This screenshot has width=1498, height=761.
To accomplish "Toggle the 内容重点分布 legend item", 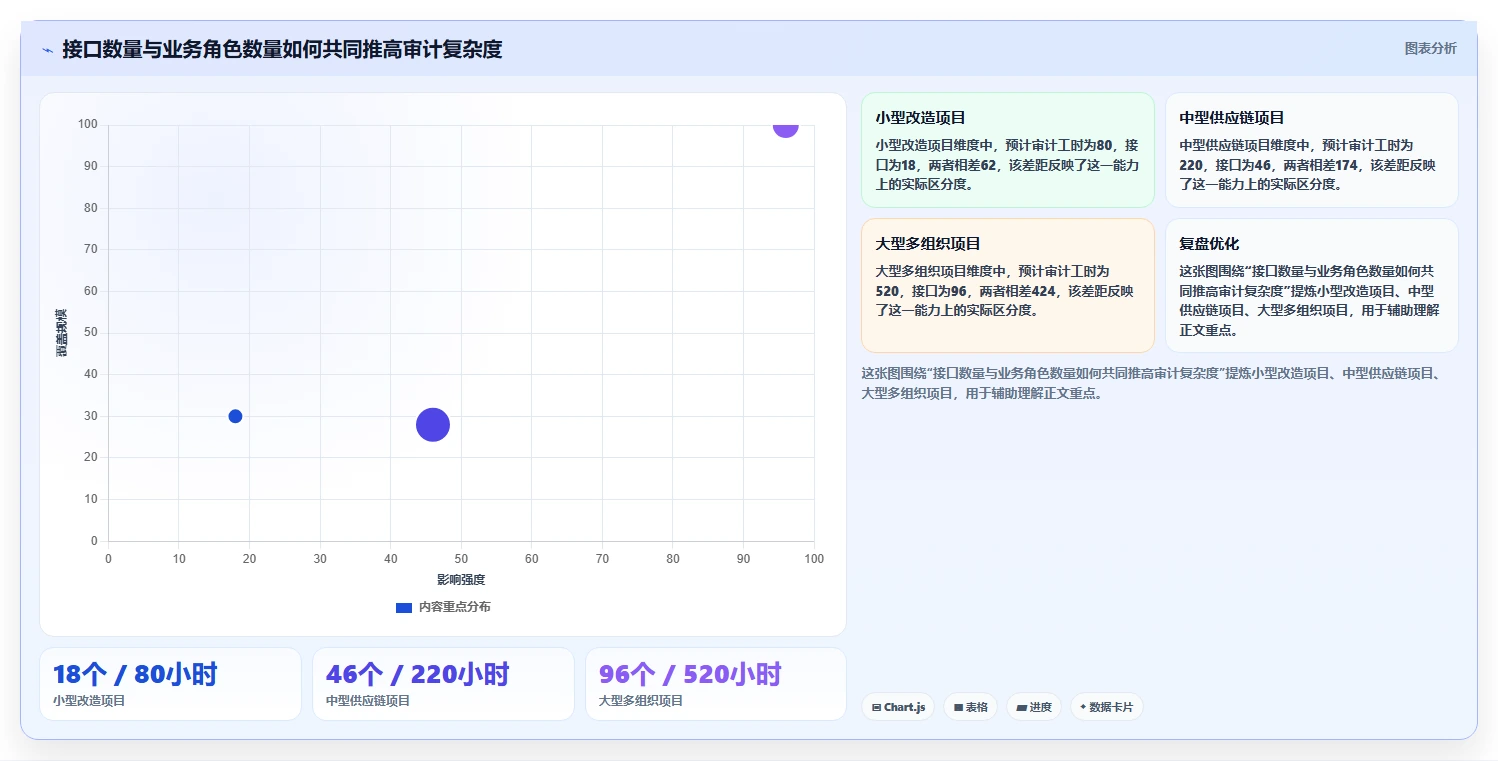I will pos(443,607).
